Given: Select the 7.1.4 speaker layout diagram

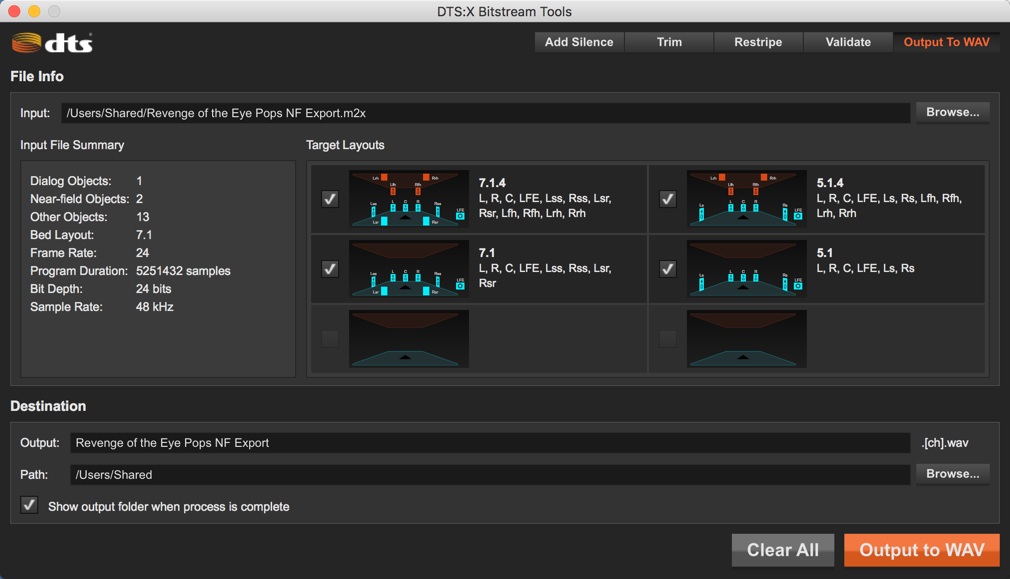Looking at the screenshot, I should point(408,199).
